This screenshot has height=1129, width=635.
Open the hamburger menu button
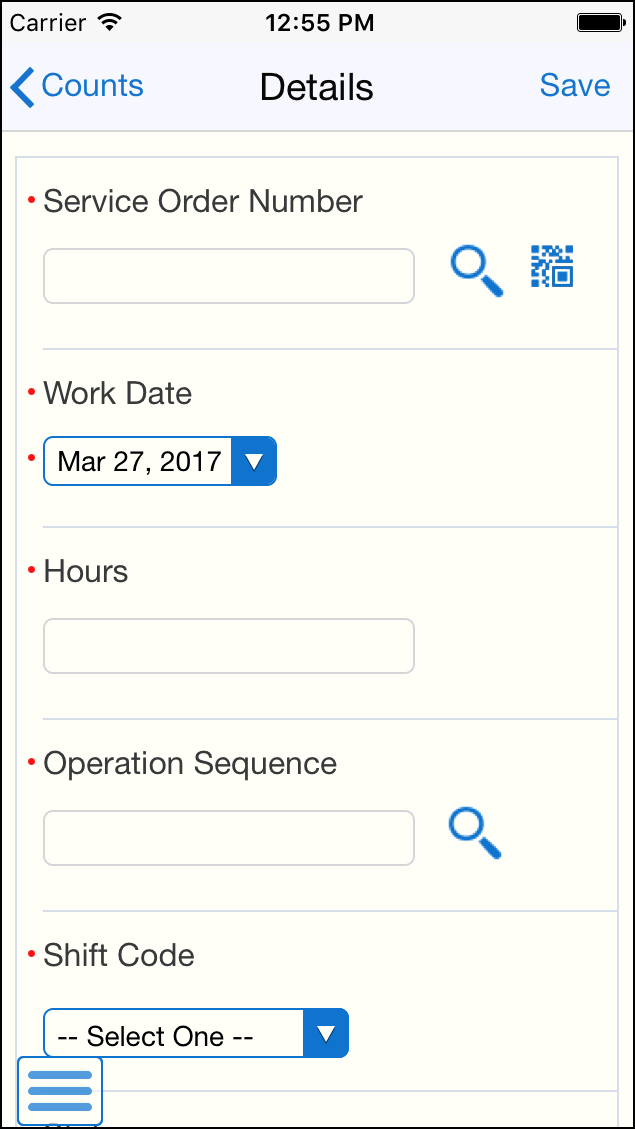pyautogui.click(x=60, y=1090)
